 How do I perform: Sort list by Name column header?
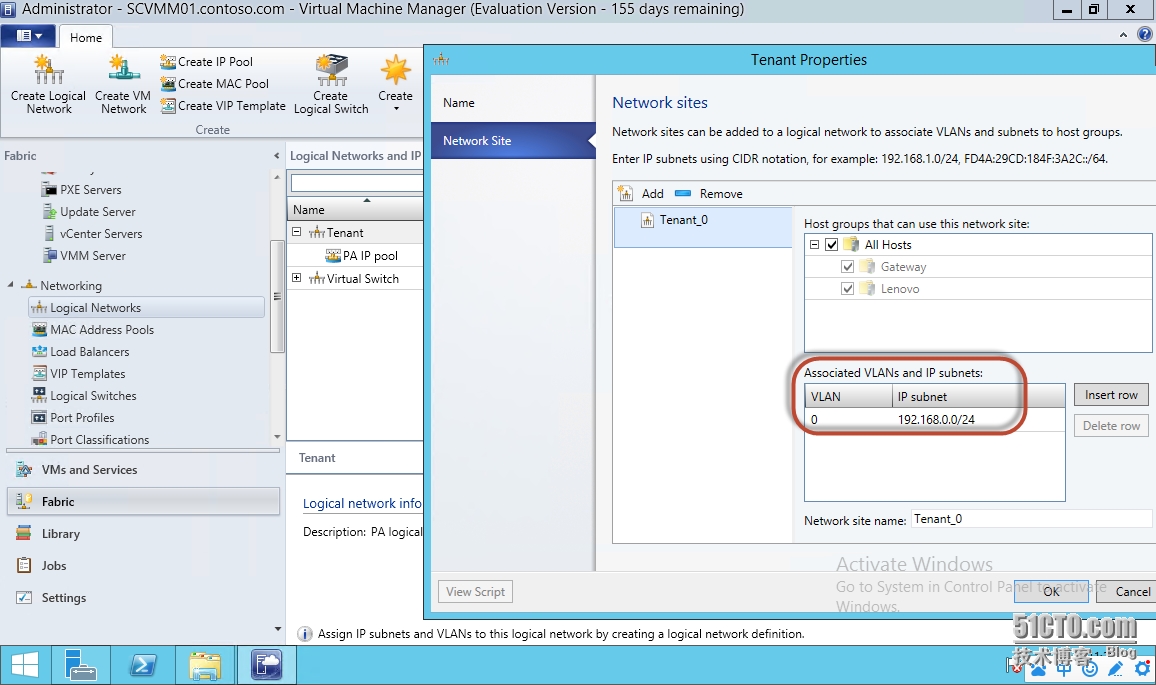(355, 209)
